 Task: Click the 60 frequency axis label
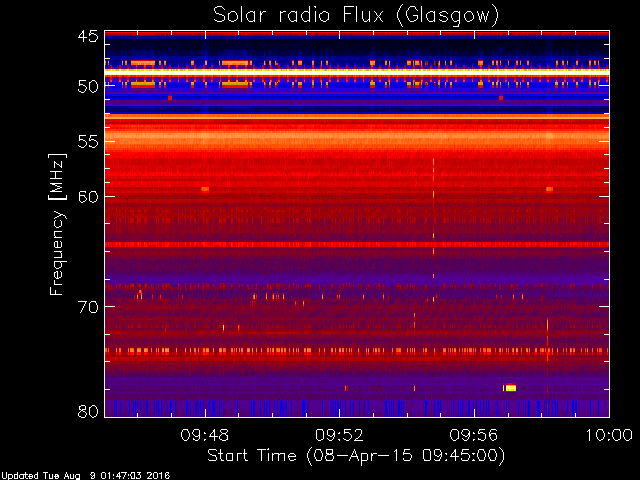pos(88,197)
